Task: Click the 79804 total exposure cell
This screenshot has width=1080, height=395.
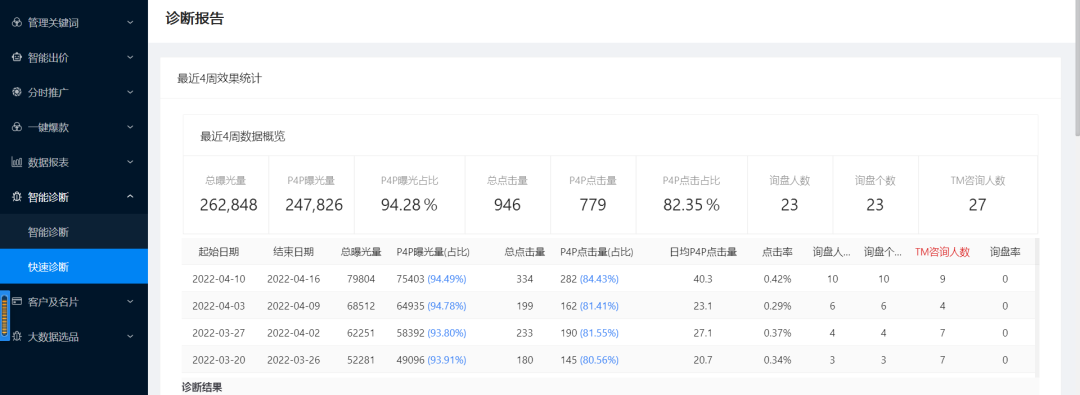Action: click(361, 279)
